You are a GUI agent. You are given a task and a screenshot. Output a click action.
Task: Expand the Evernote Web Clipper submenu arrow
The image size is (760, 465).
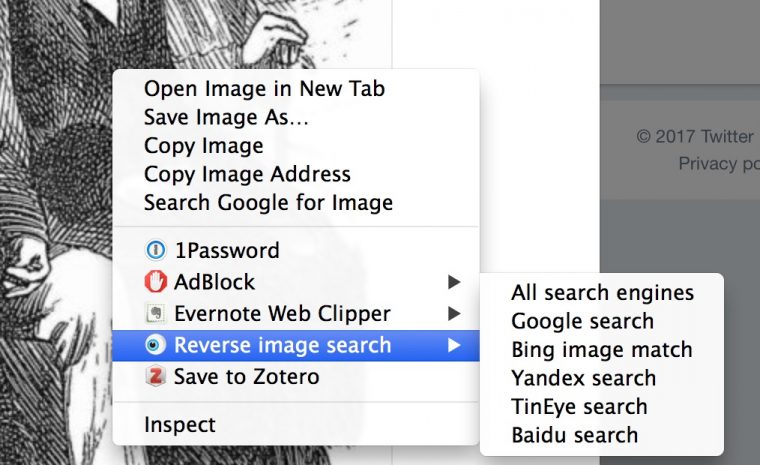[454, 314]
